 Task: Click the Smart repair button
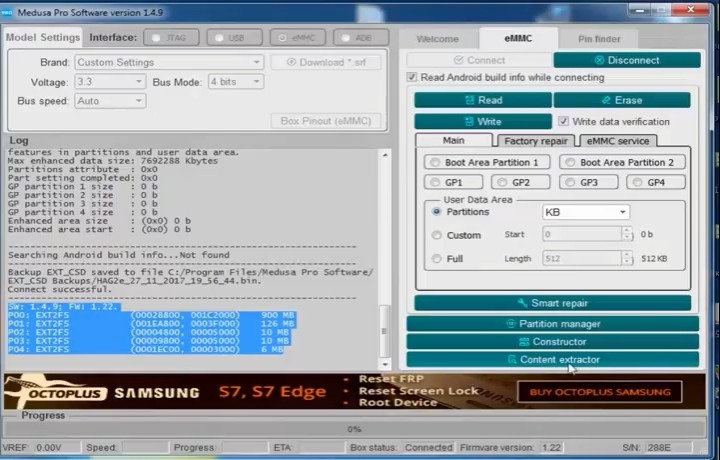(552, 303)
